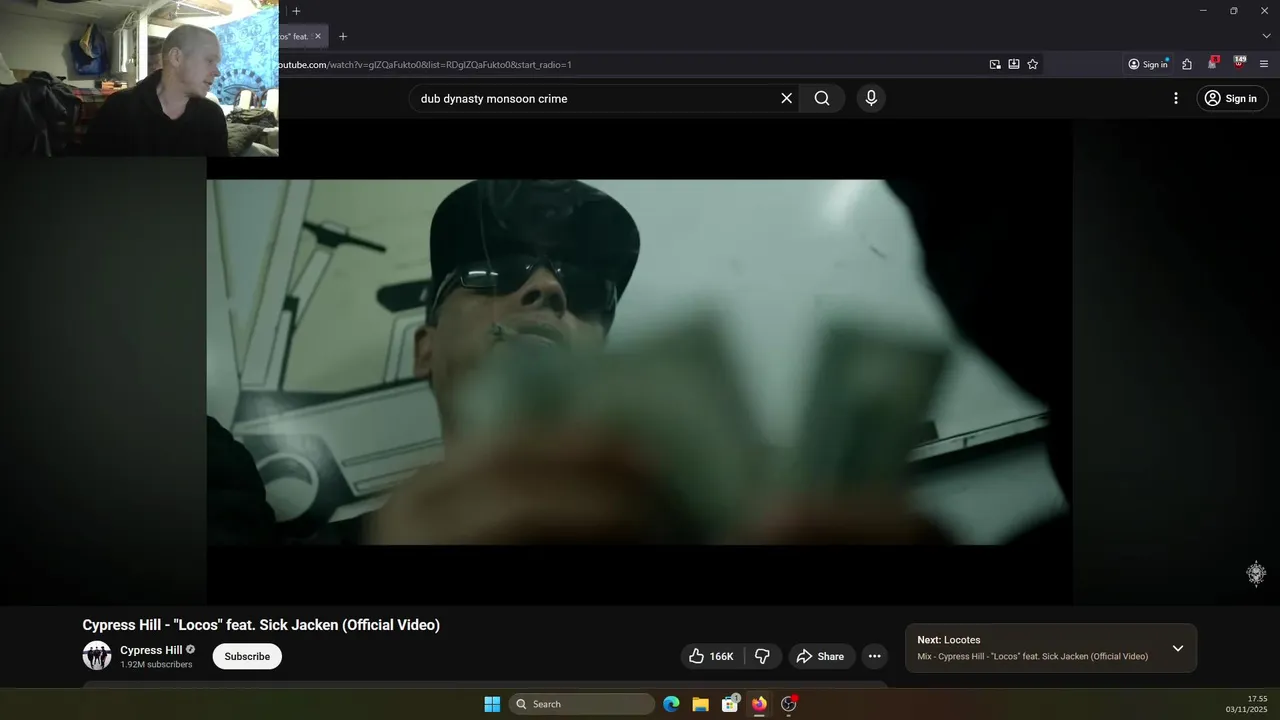Open the Firefox extensions puzzle icon
This screenshot has height=720, width=1280.
tap(1187, 64)
